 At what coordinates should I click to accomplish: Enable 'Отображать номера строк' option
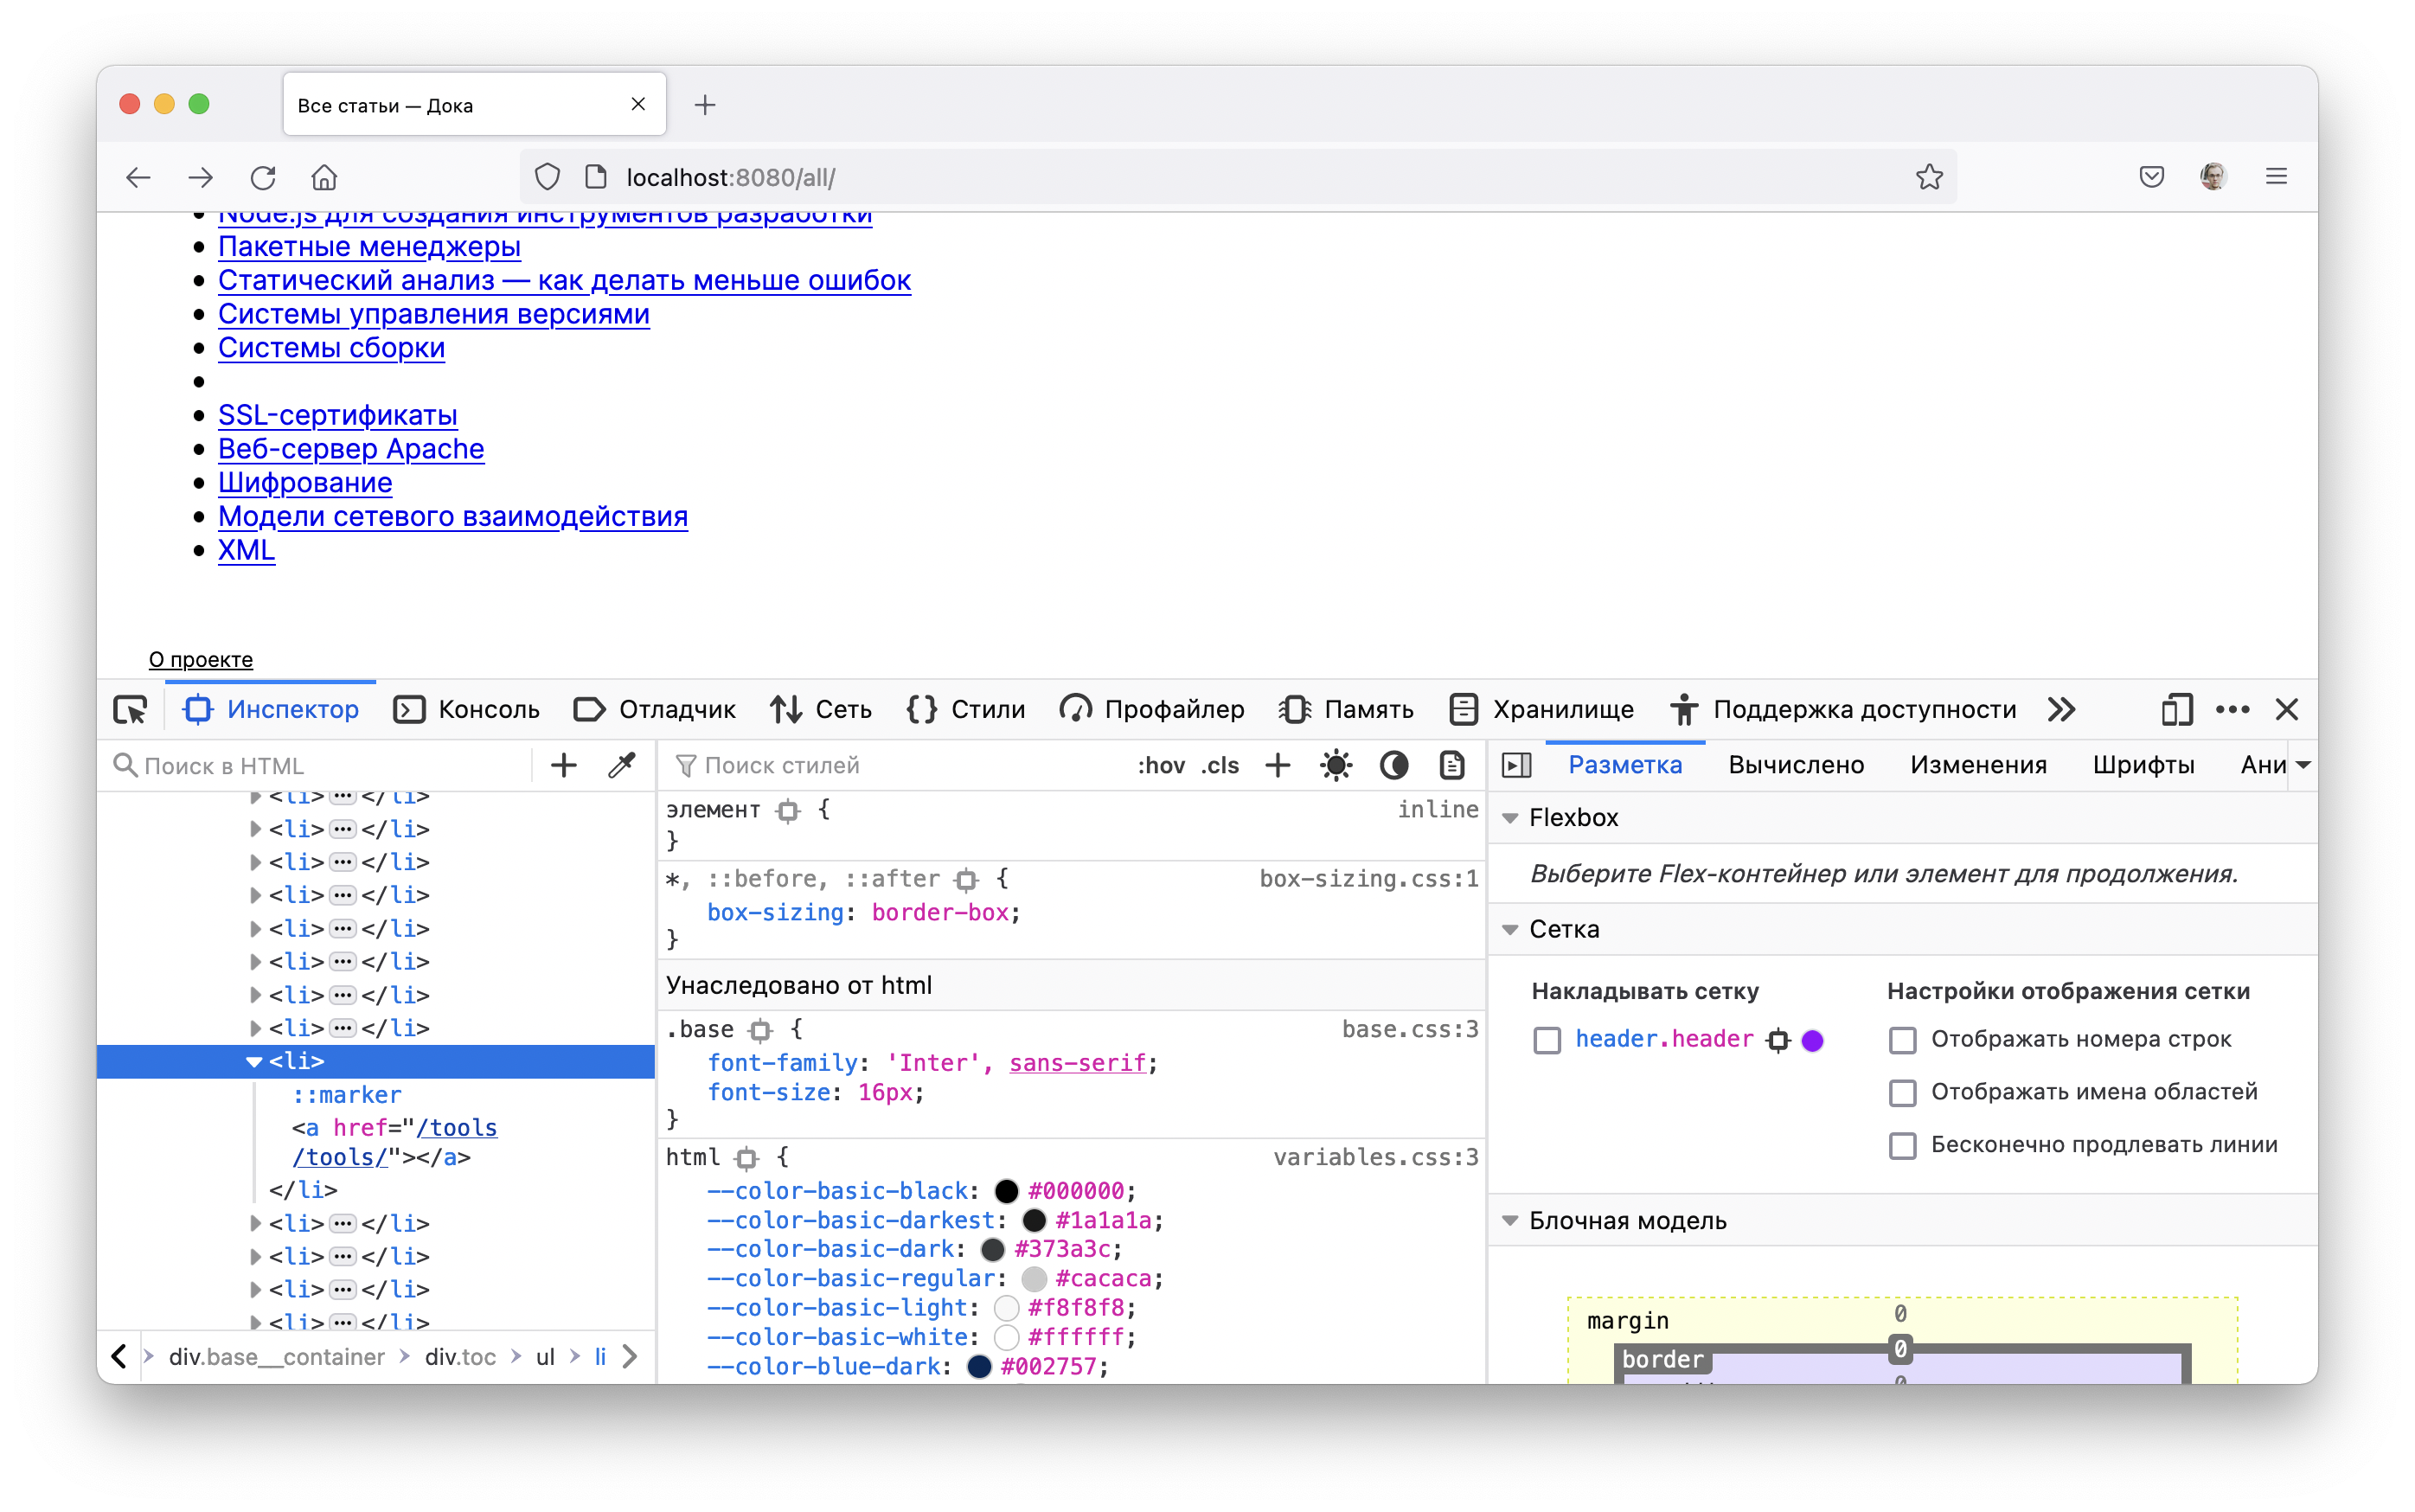[1904, 1040]
